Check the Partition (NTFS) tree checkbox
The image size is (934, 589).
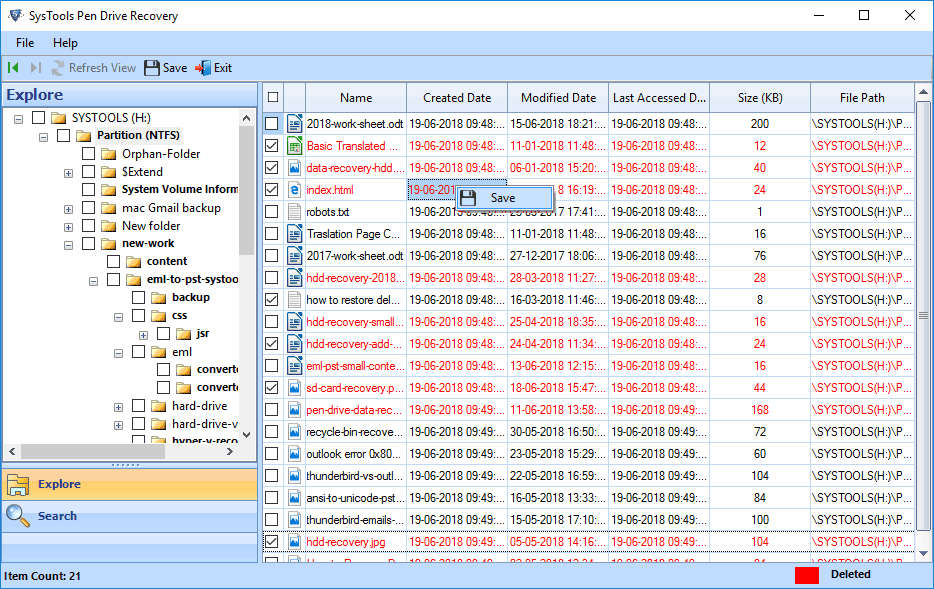coord(64,136)
